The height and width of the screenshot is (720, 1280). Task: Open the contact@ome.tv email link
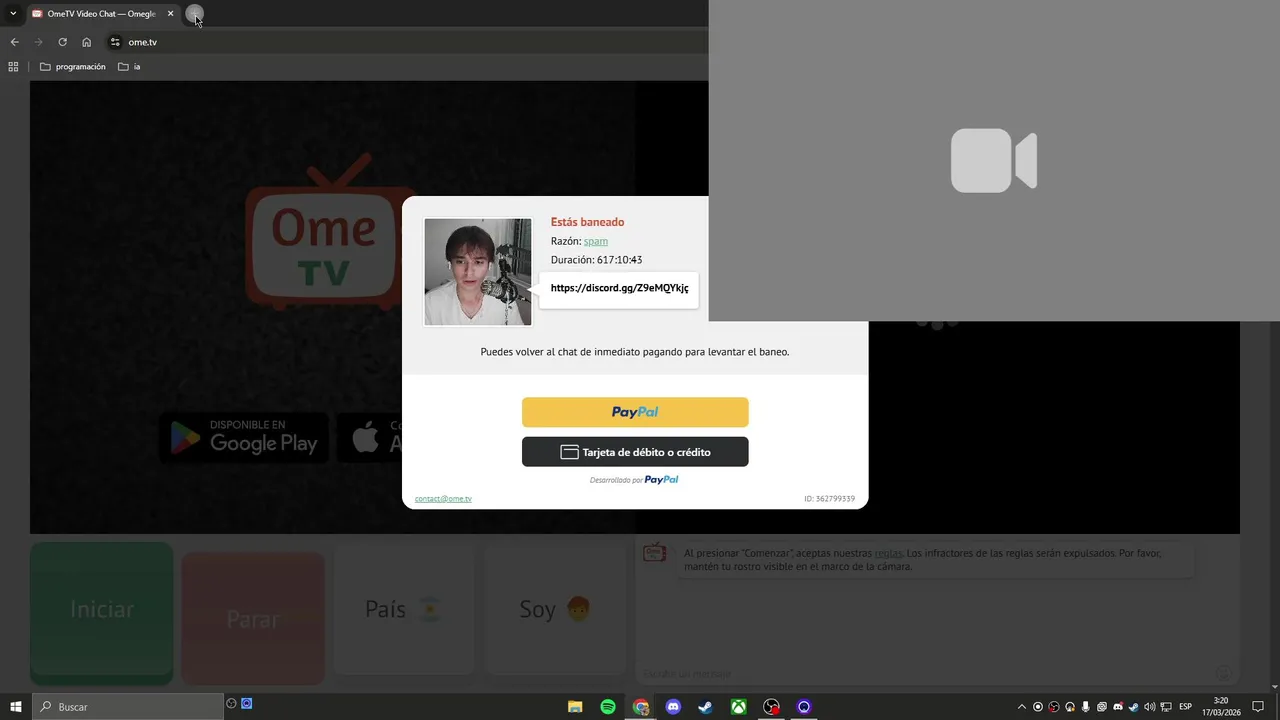[443, 498]
